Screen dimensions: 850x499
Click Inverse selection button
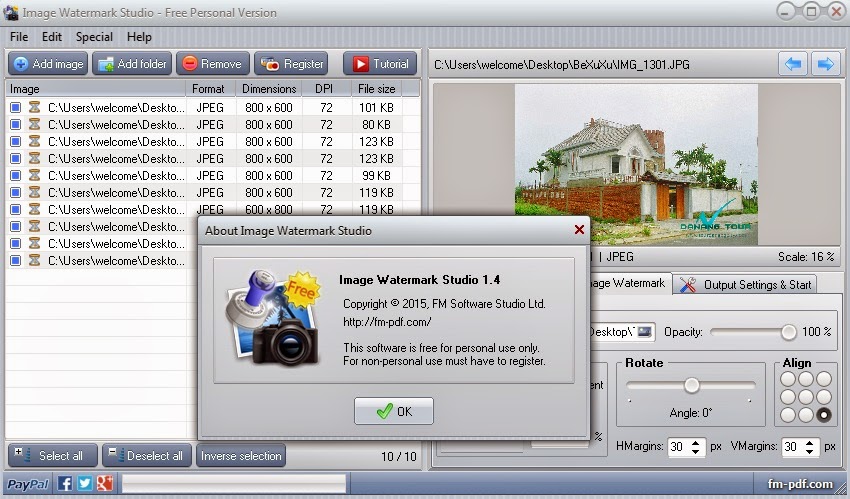click(241, 456)
